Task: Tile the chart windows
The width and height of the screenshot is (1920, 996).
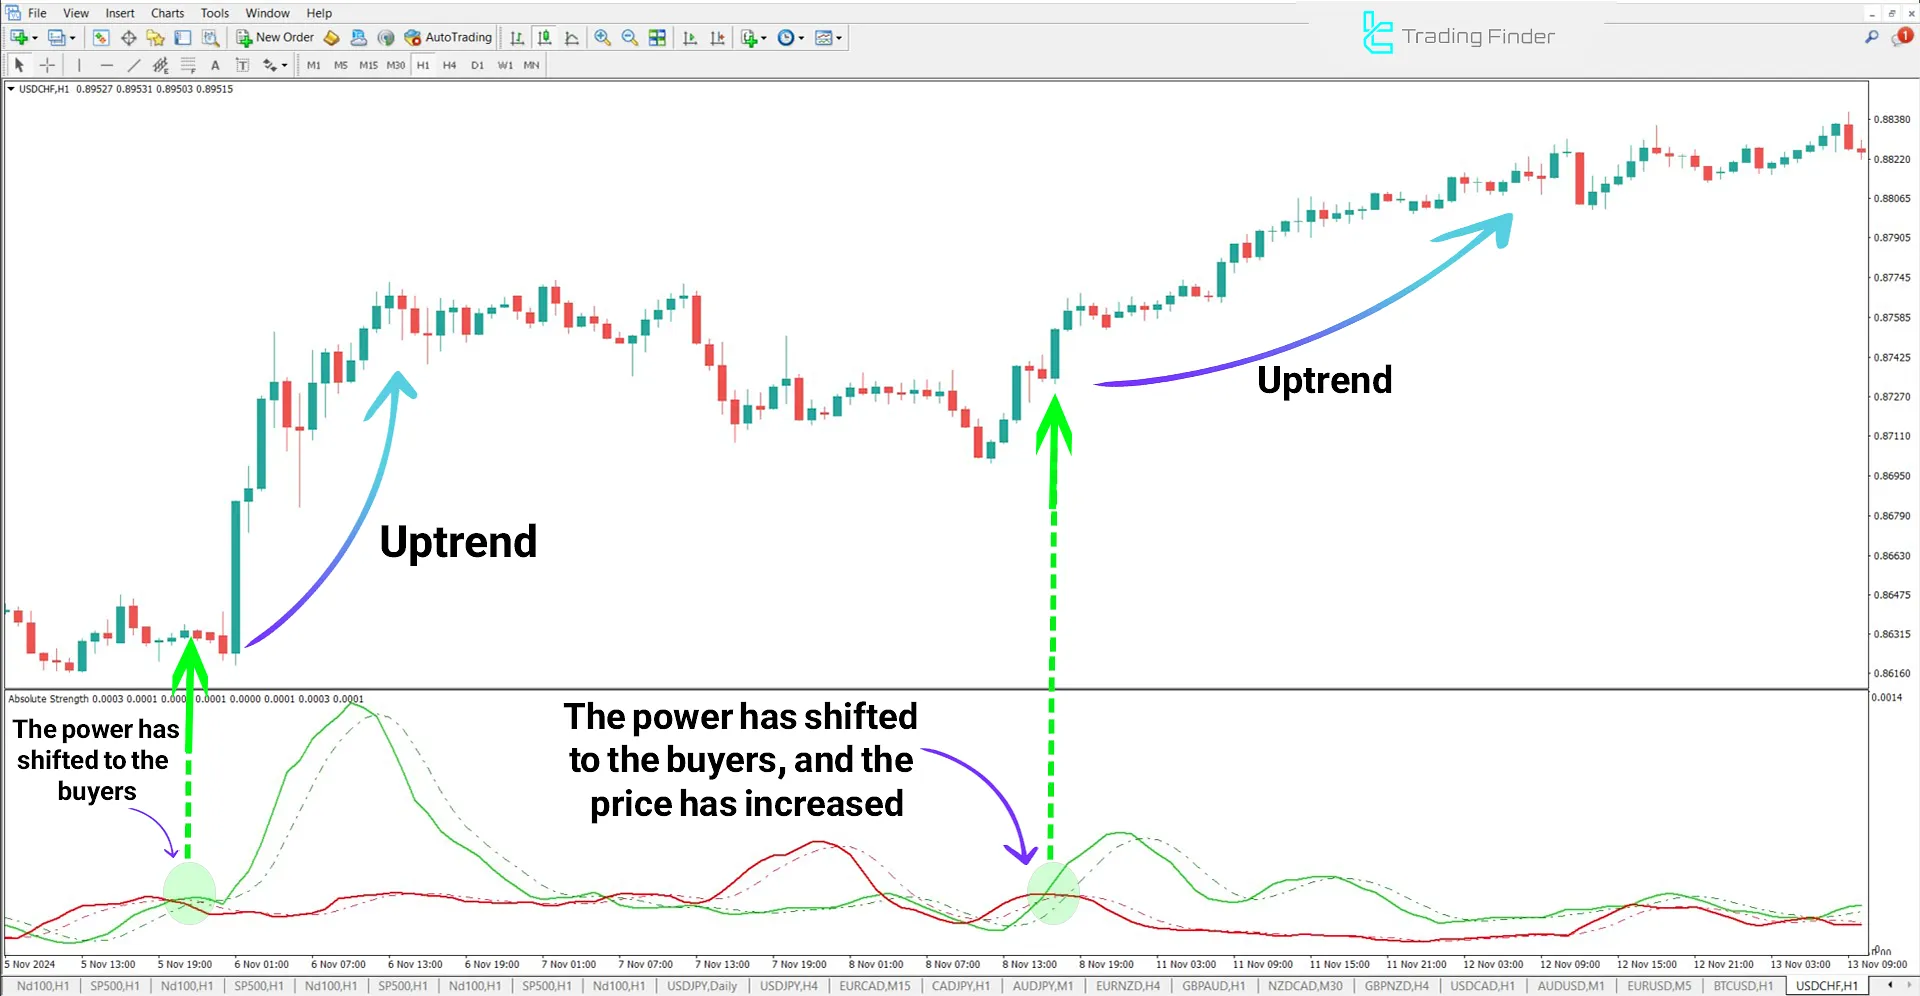Action: [657, 38]
